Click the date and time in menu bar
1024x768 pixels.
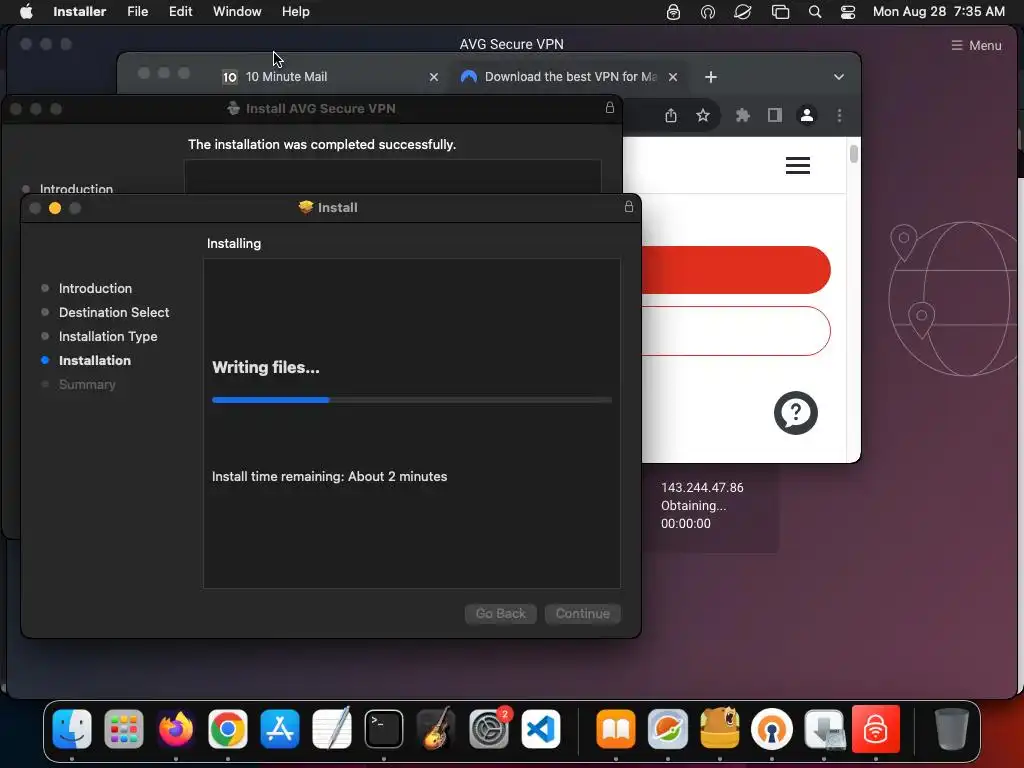pyautogui.click(x=938, y=11)
